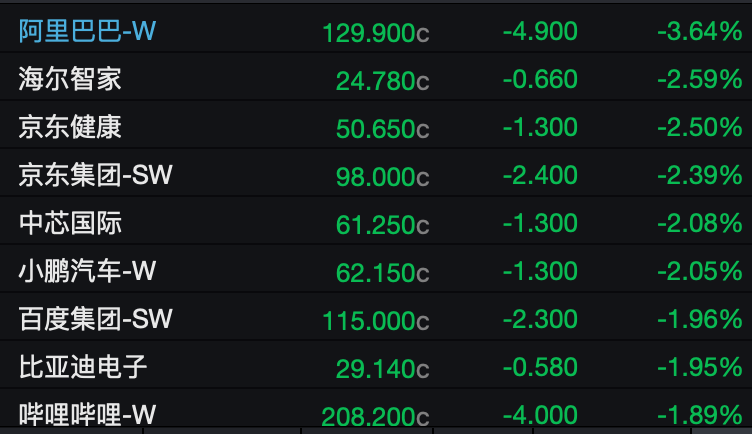The image size is (752, 434).
Task: Open the 百度集团-SW stock name
Action: point(95,319)
